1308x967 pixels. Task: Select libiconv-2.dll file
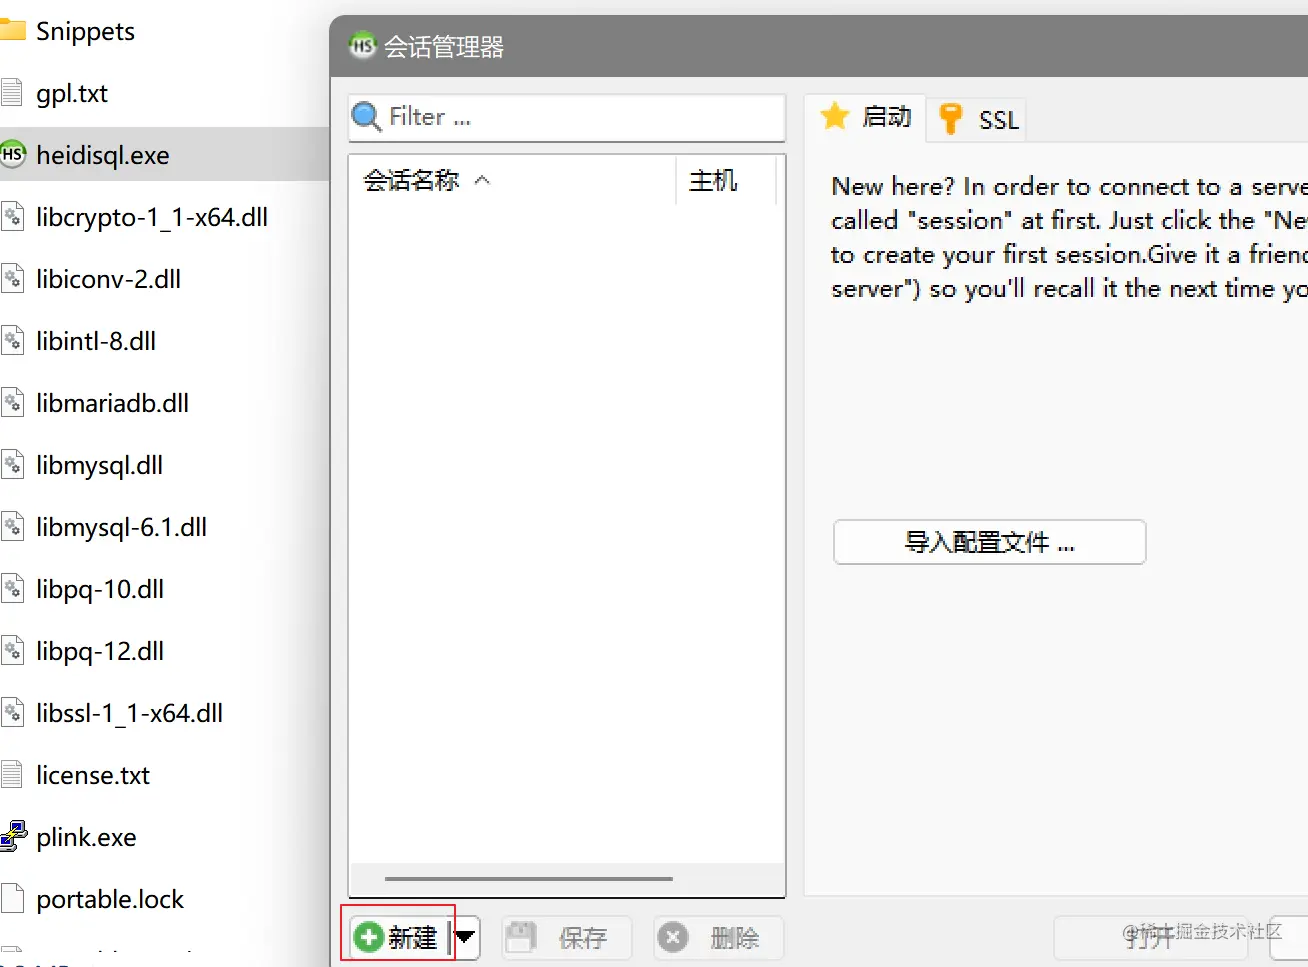(x=108, y=279)
